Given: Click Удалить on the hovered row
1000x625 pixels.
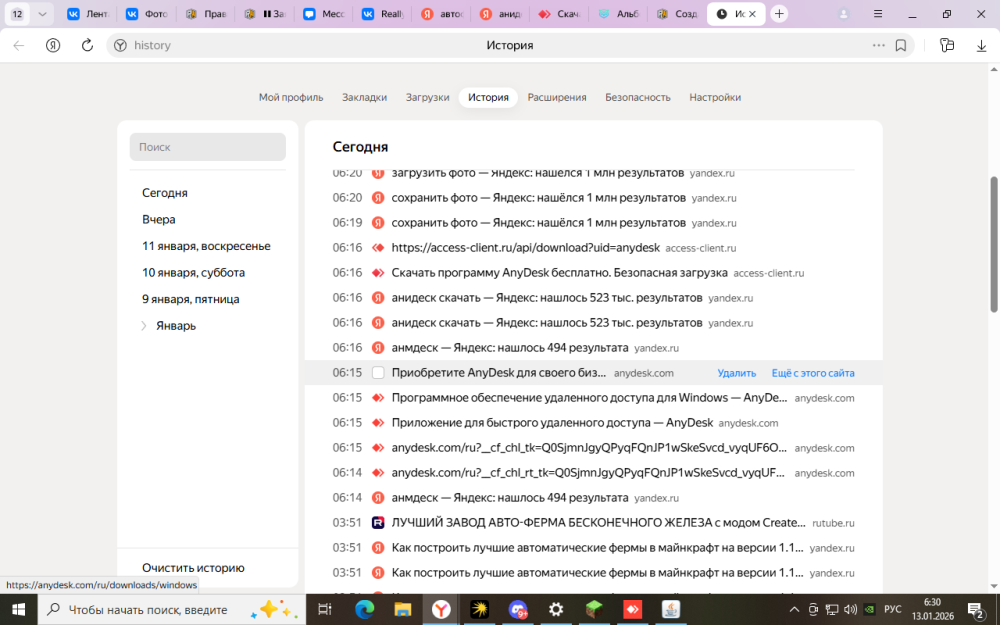Looking at the screenshot, I should (737, 373).
